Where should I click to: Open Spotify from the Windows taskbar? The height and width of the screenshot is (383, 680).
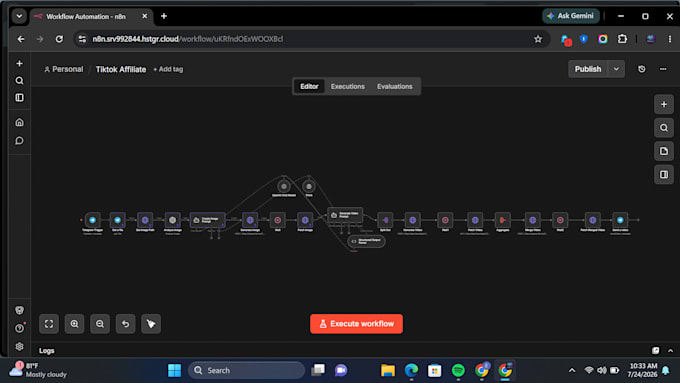(458, 370)
